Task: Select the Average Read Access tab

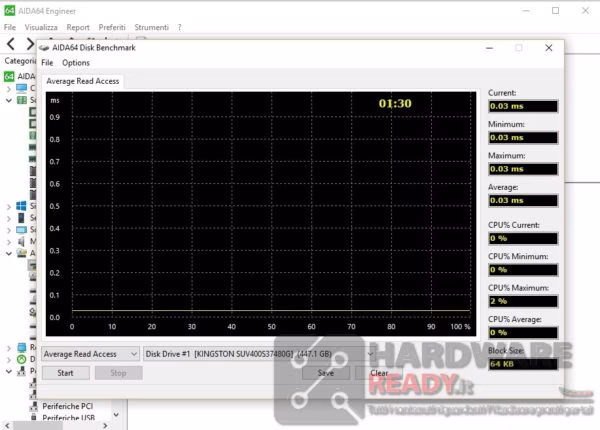Action: [83, 81]
